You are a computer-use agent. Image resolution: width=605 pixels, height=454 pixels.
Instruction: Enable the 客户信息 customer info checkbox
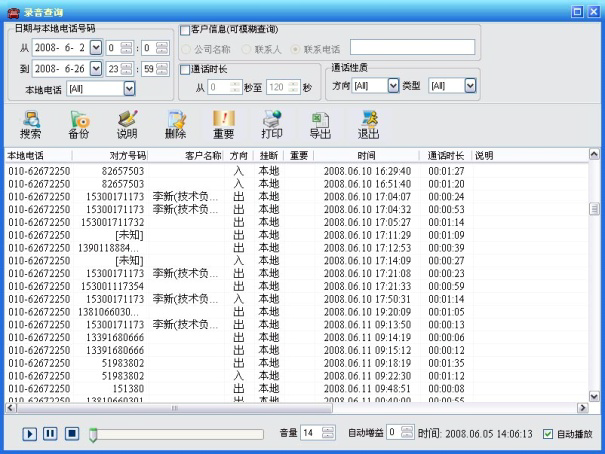(185, 30)
